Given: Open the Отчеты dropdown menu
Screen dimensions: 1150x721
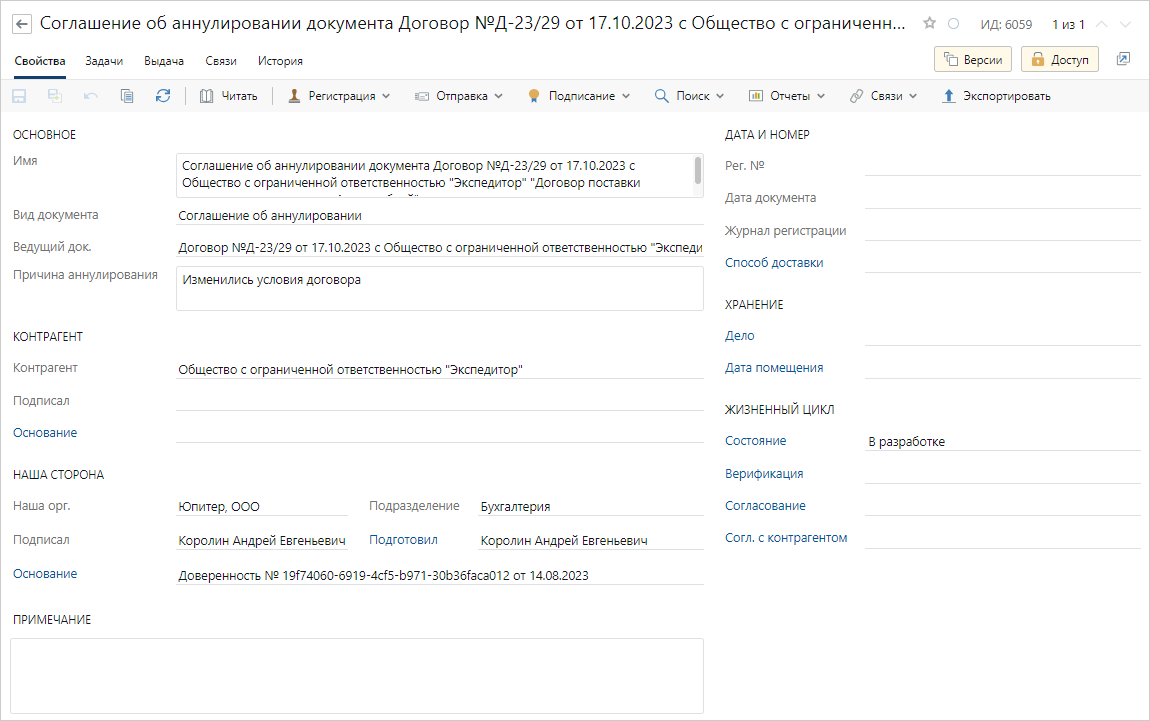Looking at the screenshot, I should pos(787,96).
